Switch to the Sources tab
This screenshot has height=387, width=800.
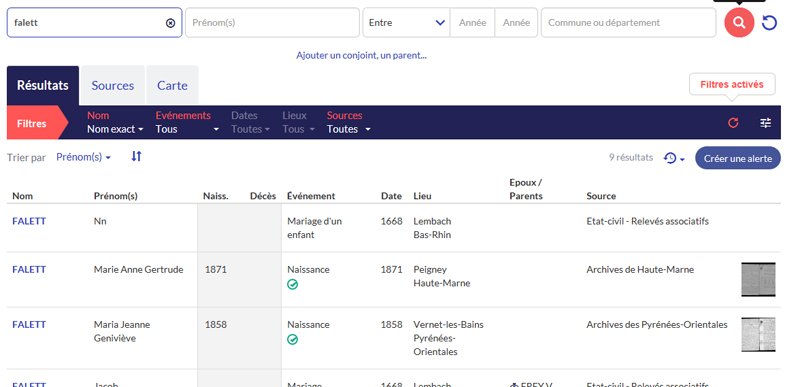(x=113, y=86)
